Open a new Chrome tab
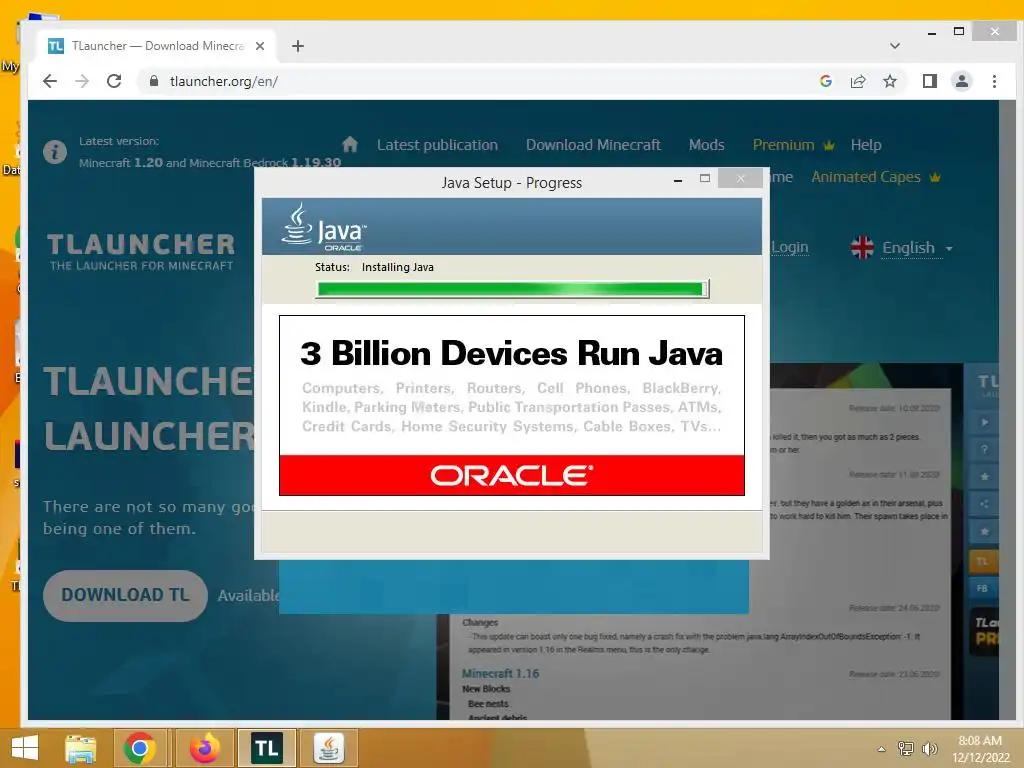Image resolution: width=1024 pixels, height=768 pixels. click(x=298, y=46)
